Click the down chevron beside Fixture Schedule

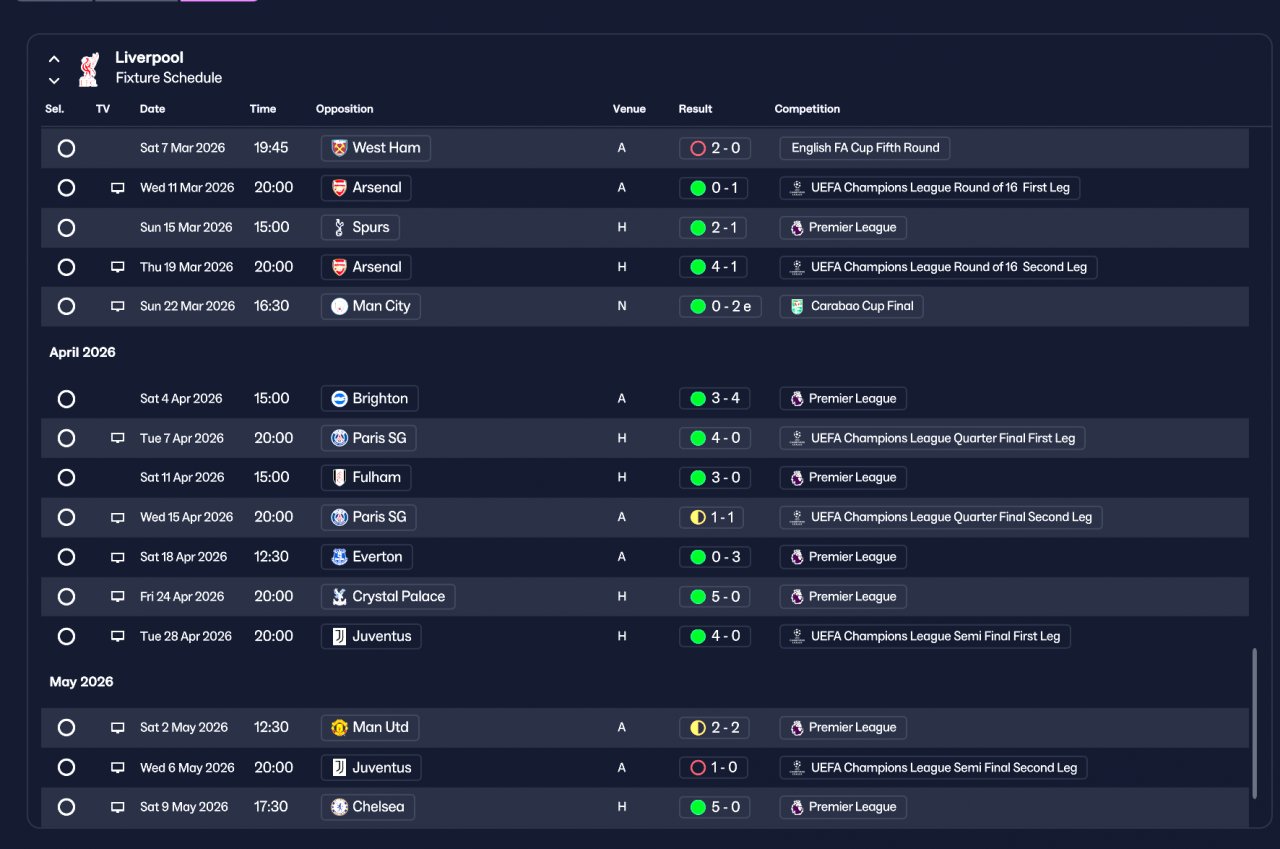pos(54,81)
